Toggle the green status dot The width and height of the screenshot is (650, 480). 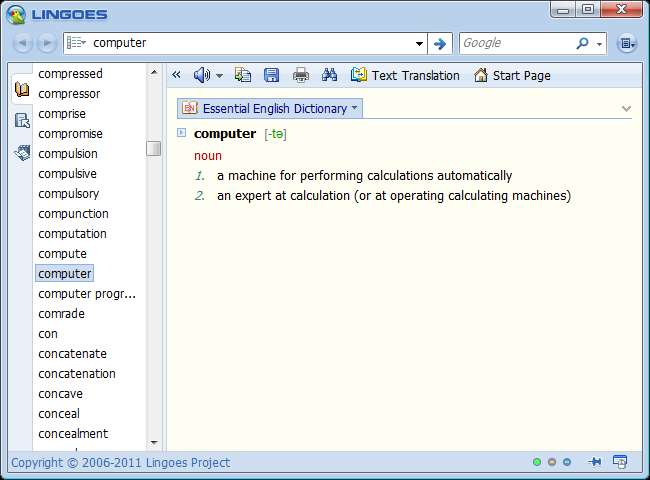coord(537,462)
